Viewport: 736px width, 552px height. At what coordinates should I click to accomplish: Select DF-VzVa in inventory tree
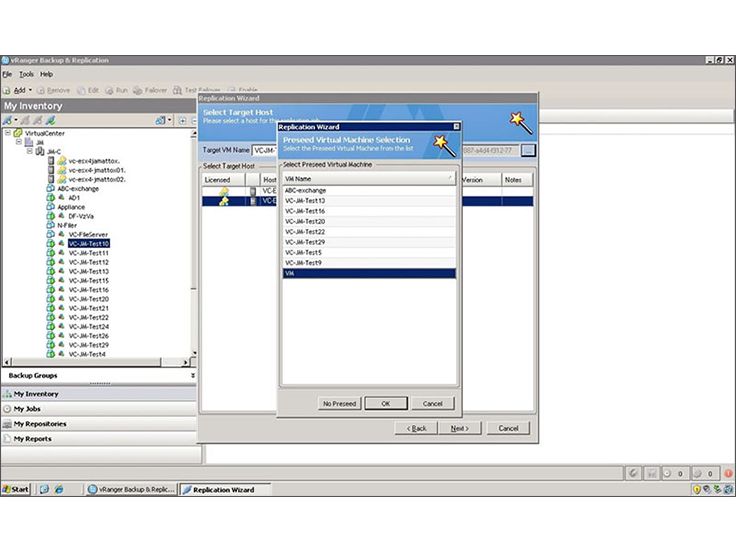click(x=81, y=216)
